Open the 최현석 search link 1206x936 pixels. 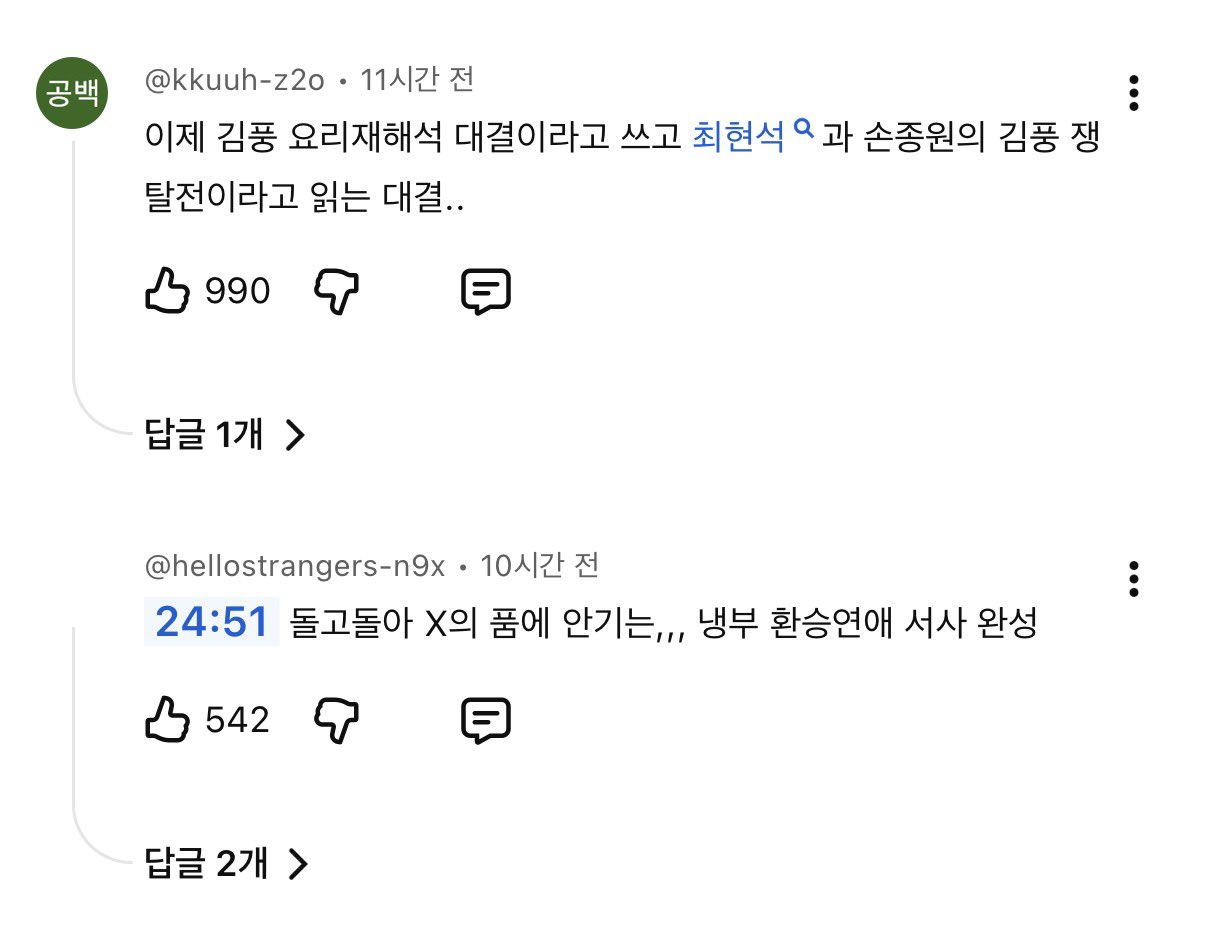pos(738,138)
